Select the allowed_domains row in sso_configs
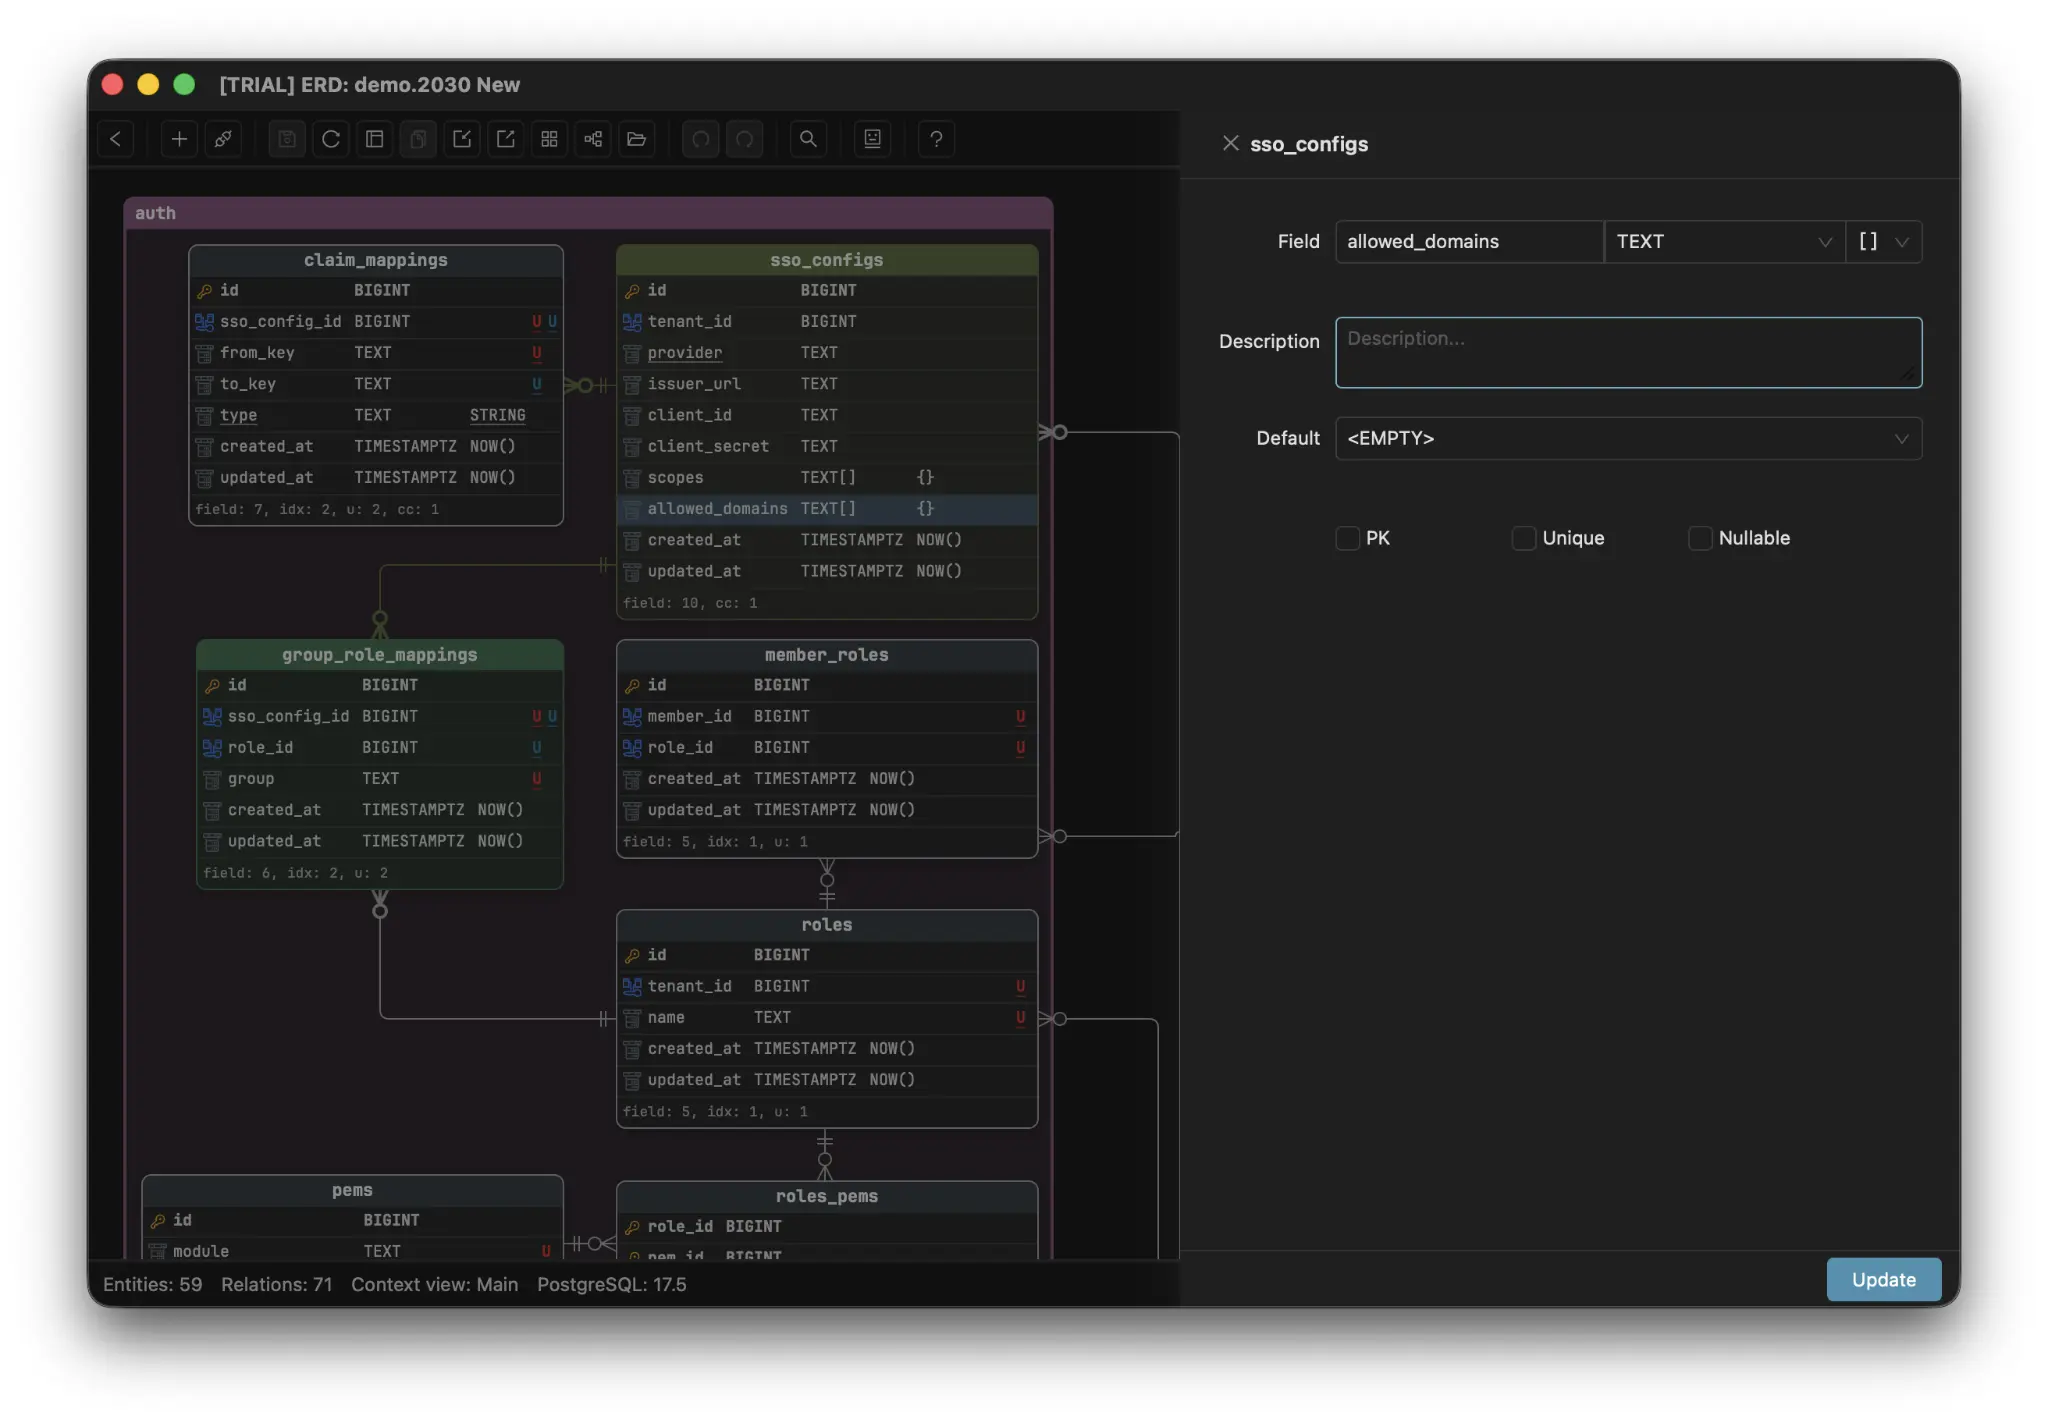 tap(827, 509)
